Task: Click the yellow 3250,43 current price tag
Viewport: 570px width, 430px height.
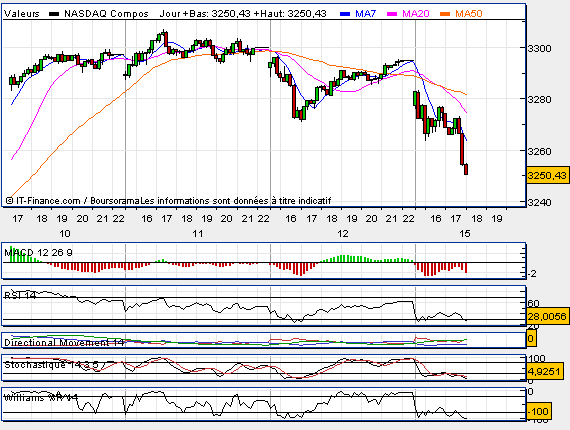Action: pos(547,176)
